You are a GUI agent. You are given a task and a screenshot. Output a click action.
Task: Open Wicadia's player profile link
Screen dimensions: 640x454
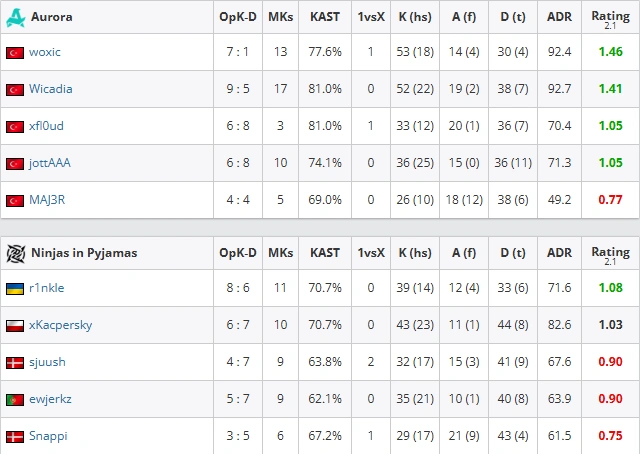point(51,89)
